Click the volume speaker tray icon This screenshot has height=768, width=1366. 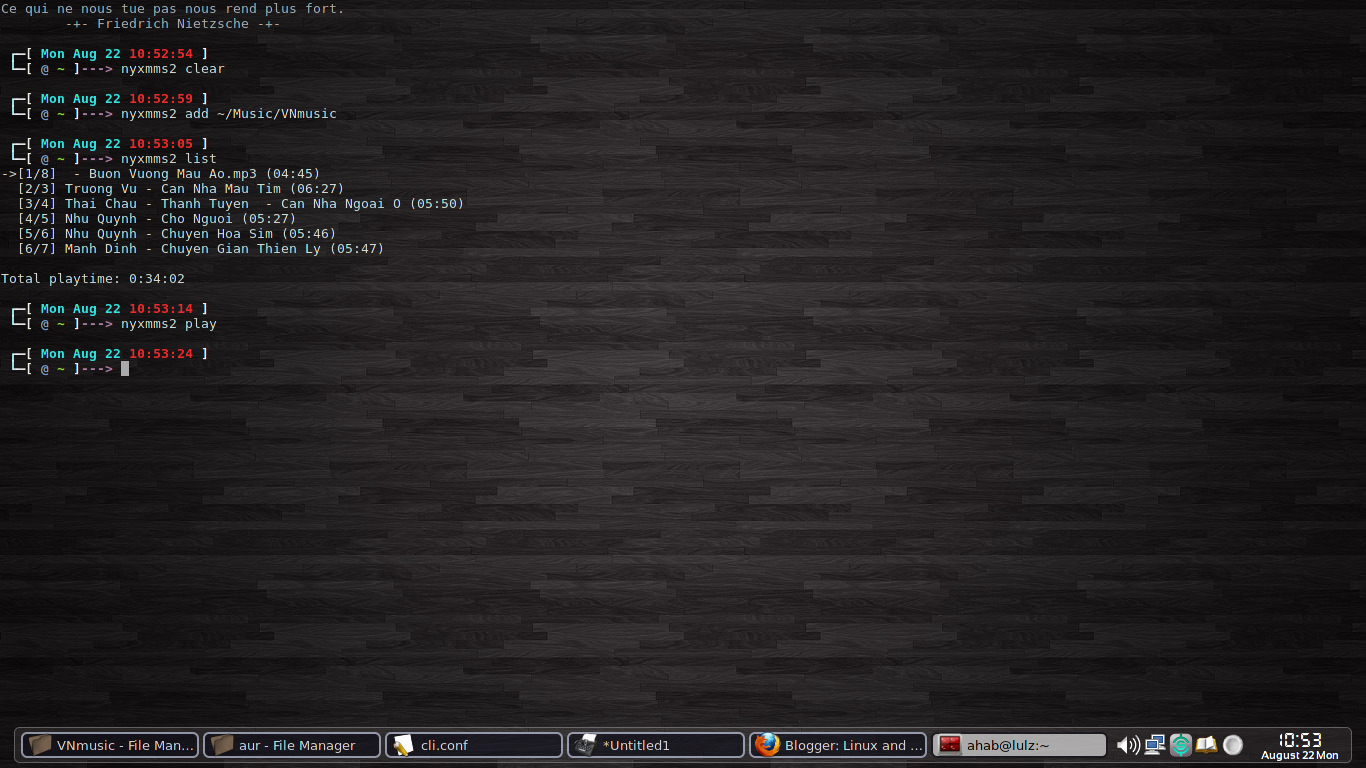tap(1127, 744)
